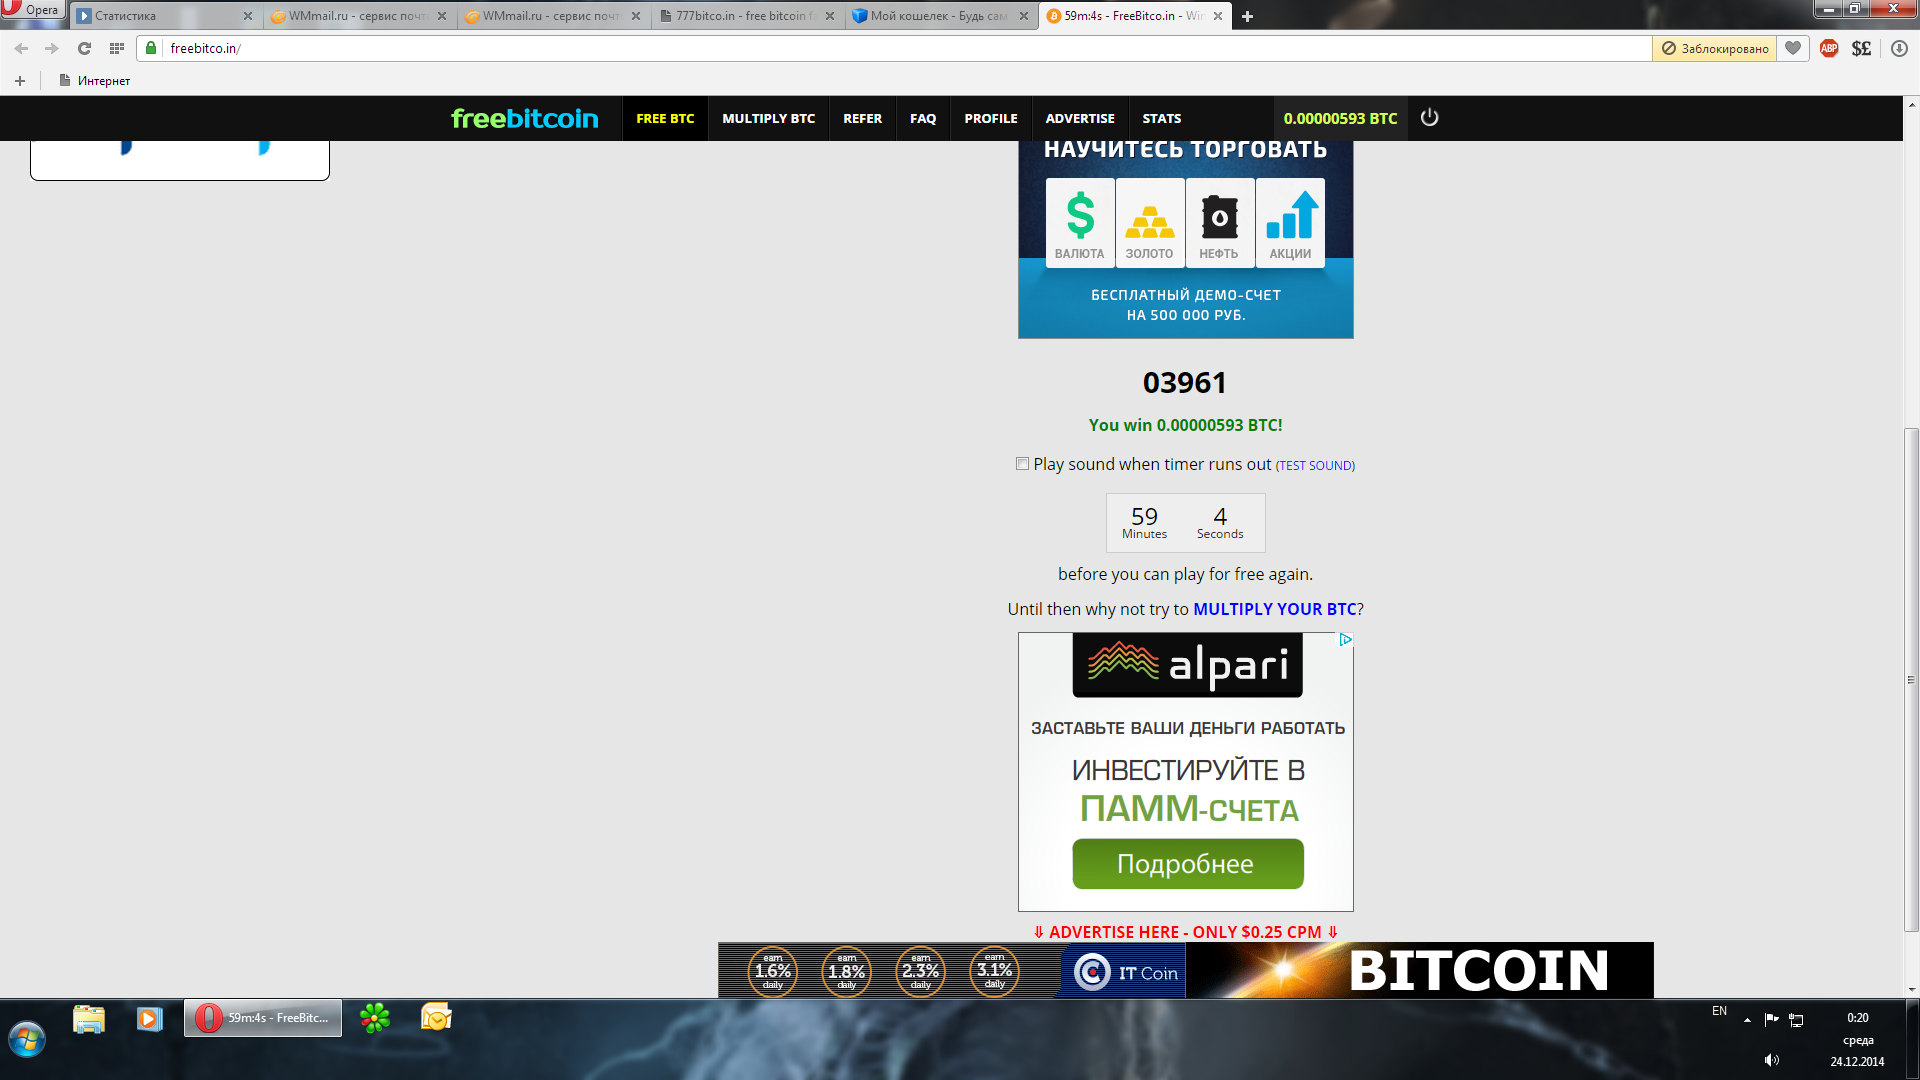This screenshot has width=1920, height=1080.
Task: Click the alpari logo in the ad
Action: click(1187, 665)
